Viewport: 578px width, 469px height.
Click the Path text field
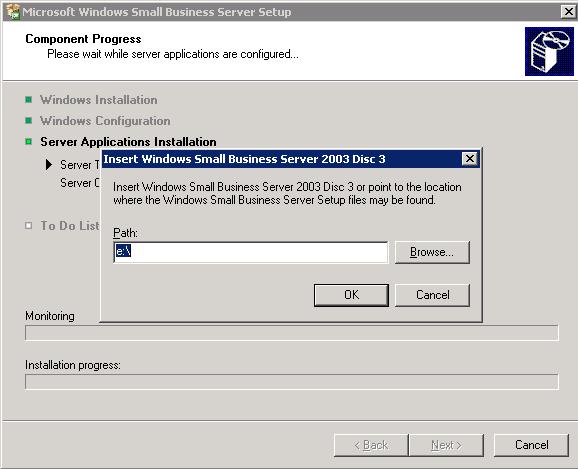tap(251, 252)
